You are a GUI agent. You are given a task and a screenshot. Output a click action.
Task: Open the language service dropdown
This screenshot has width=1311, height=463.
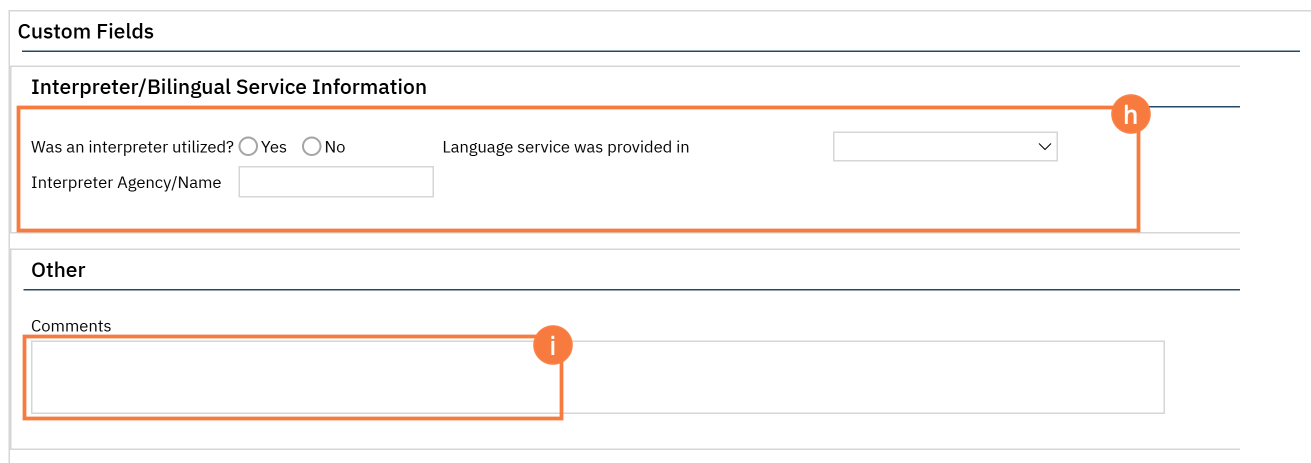pyautogui.click(x=944, y=147)
